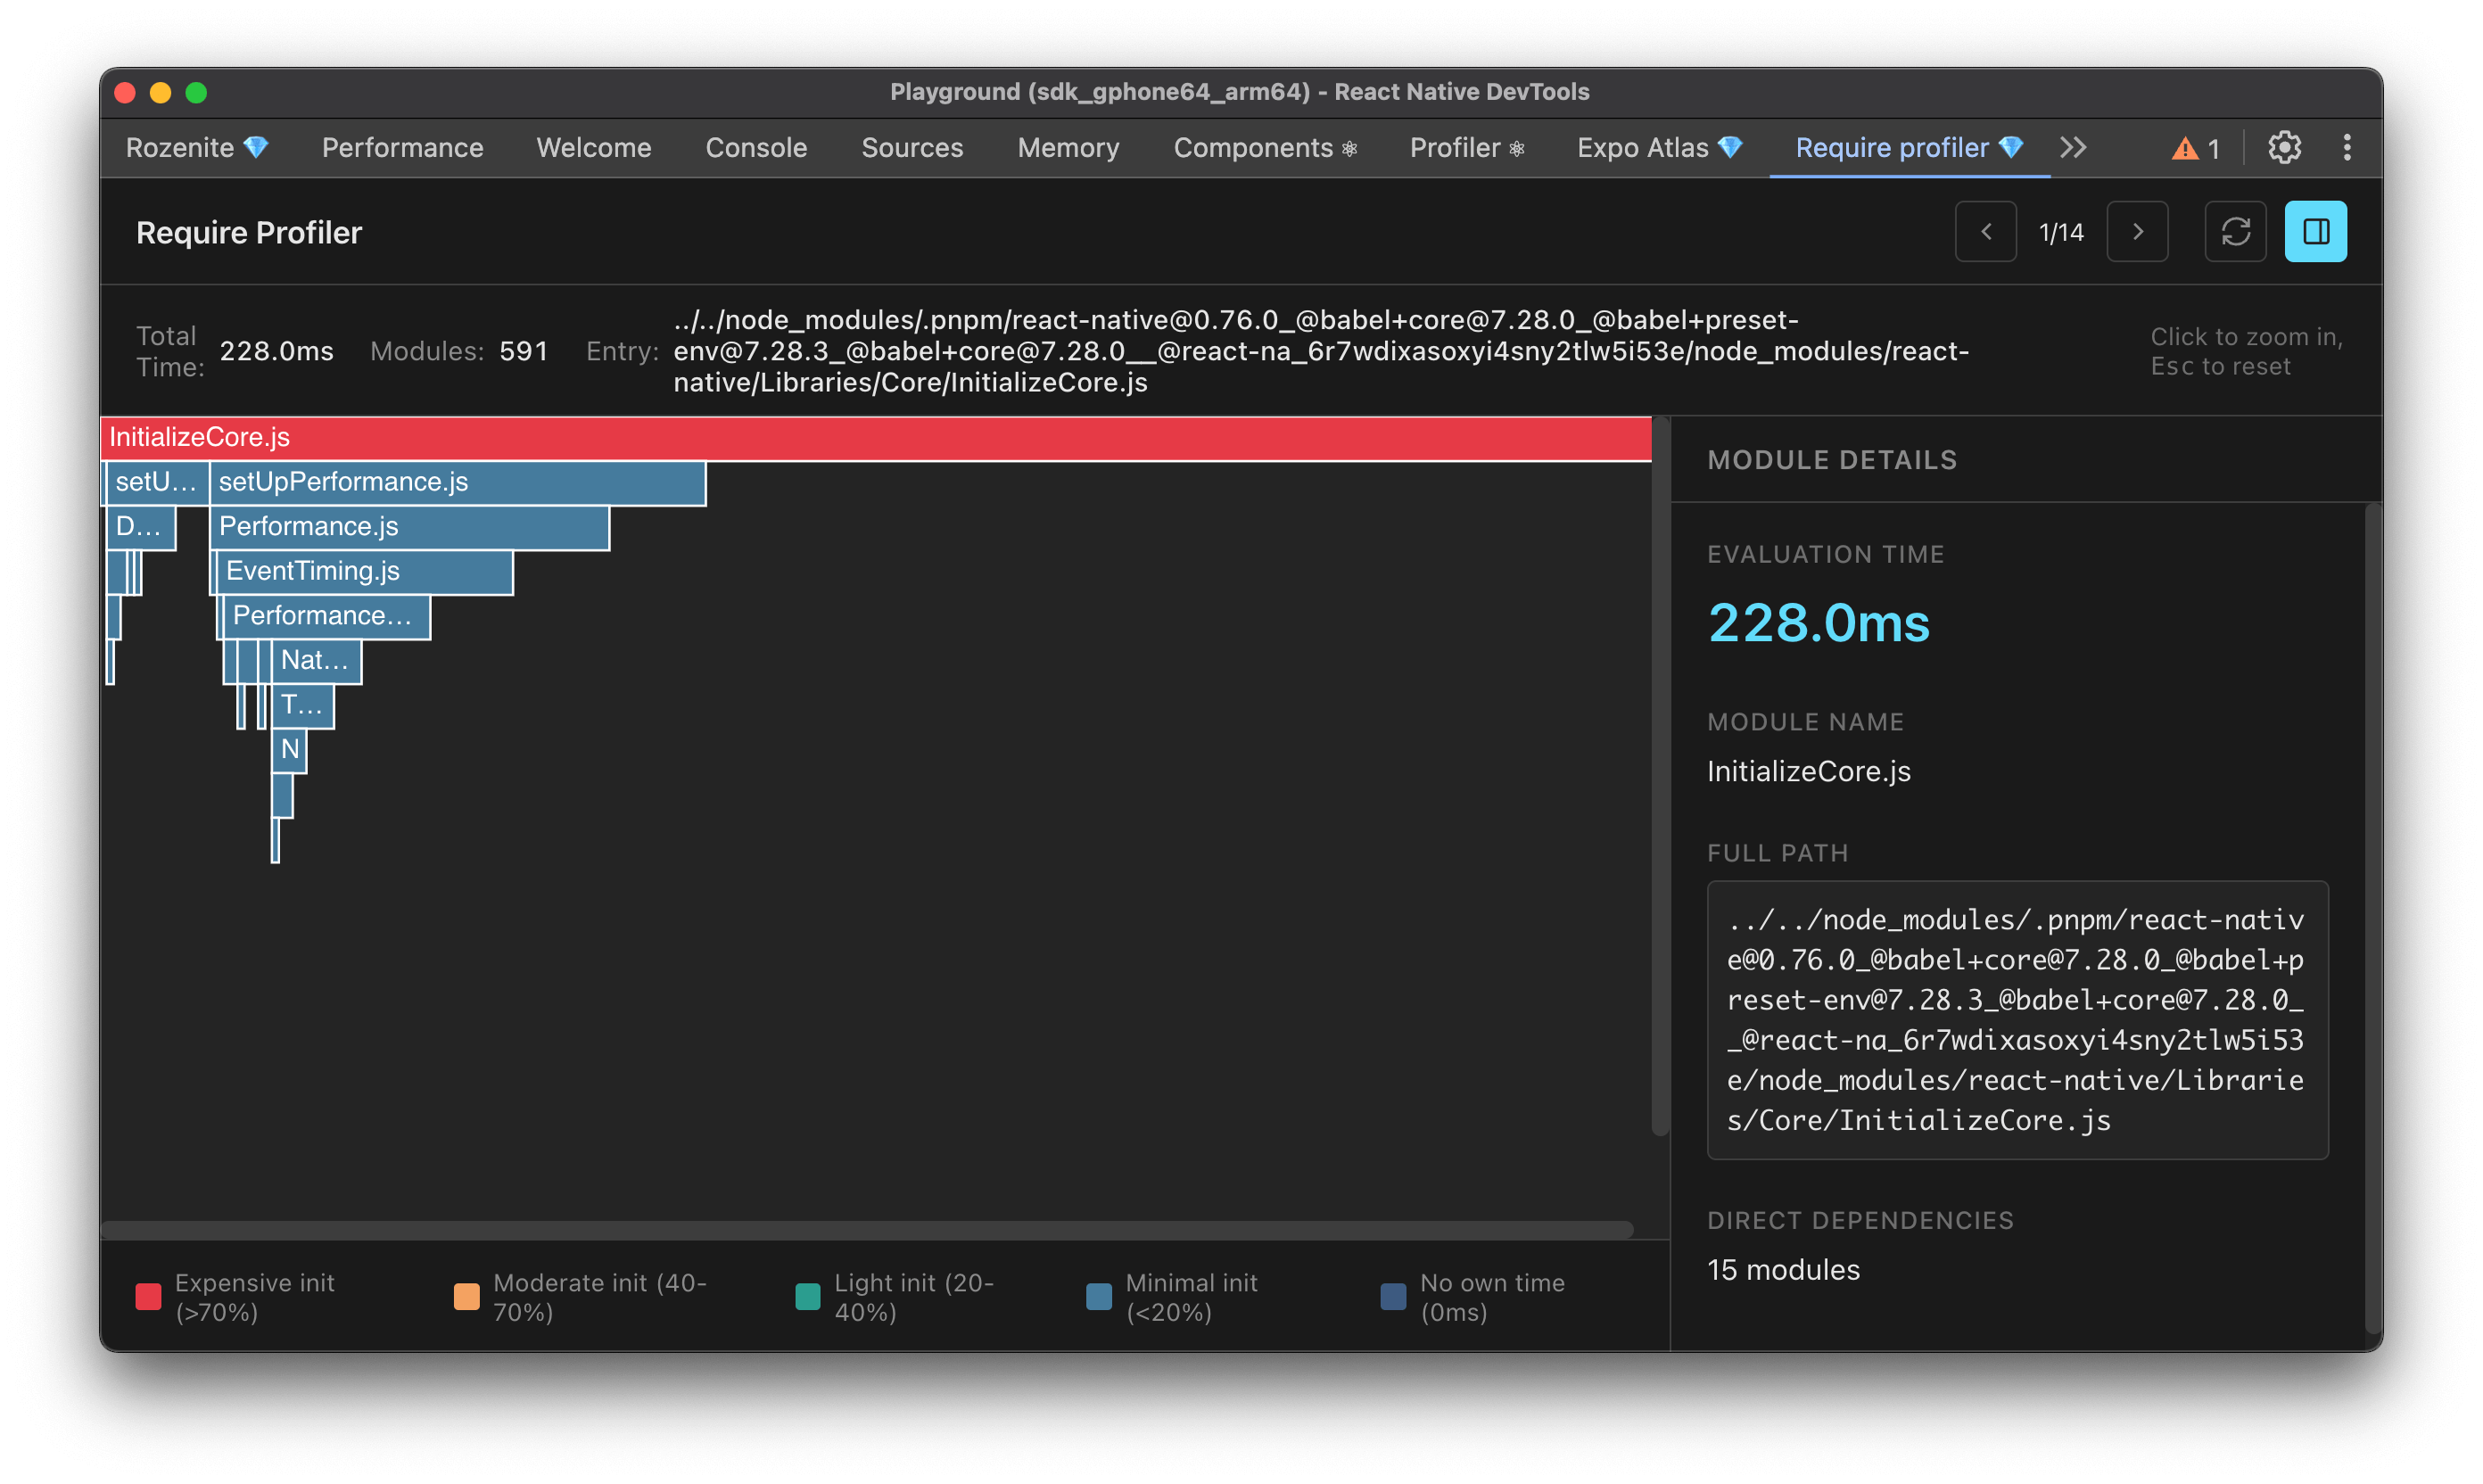Open the Console tab
This screenshot has height=1484, width=2483.
tap(756, 148)
